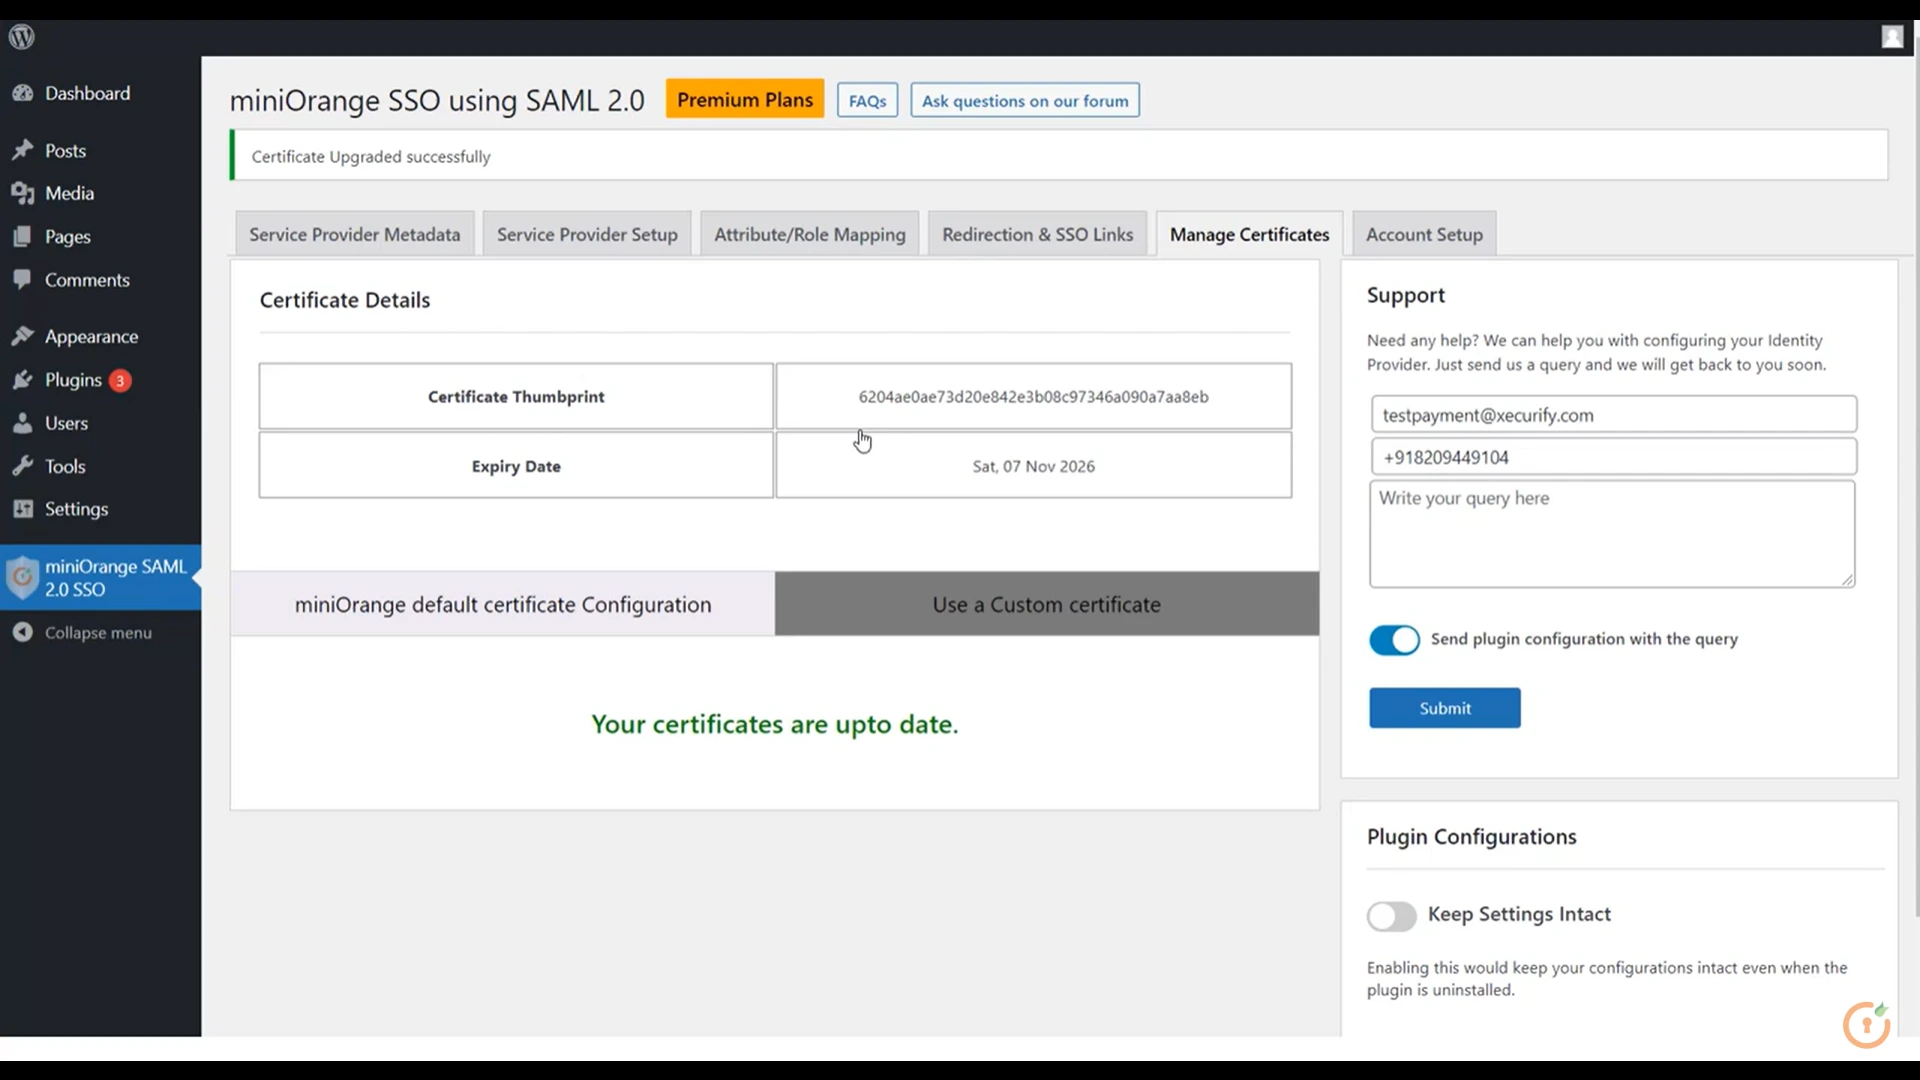
Task: Click the Collapse menu label
Action: (x=98, y=632)
